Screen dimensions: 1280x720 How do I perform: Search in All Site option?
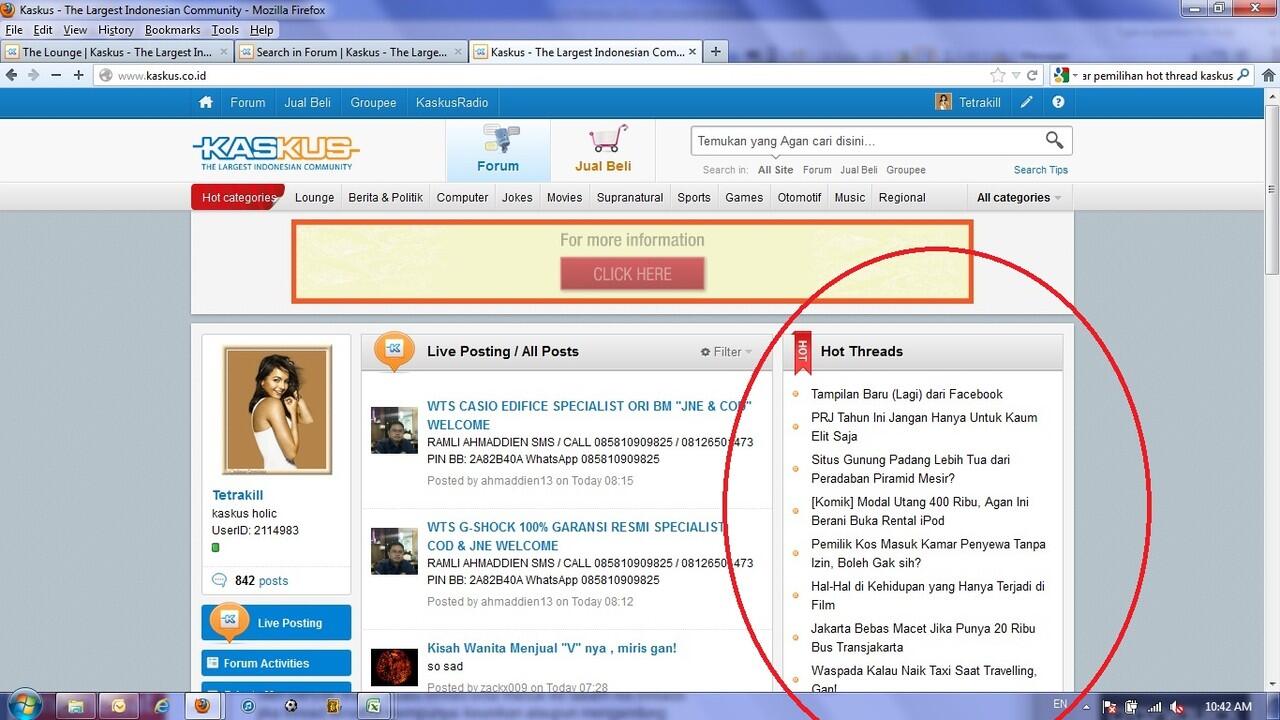tap(775, 170)
